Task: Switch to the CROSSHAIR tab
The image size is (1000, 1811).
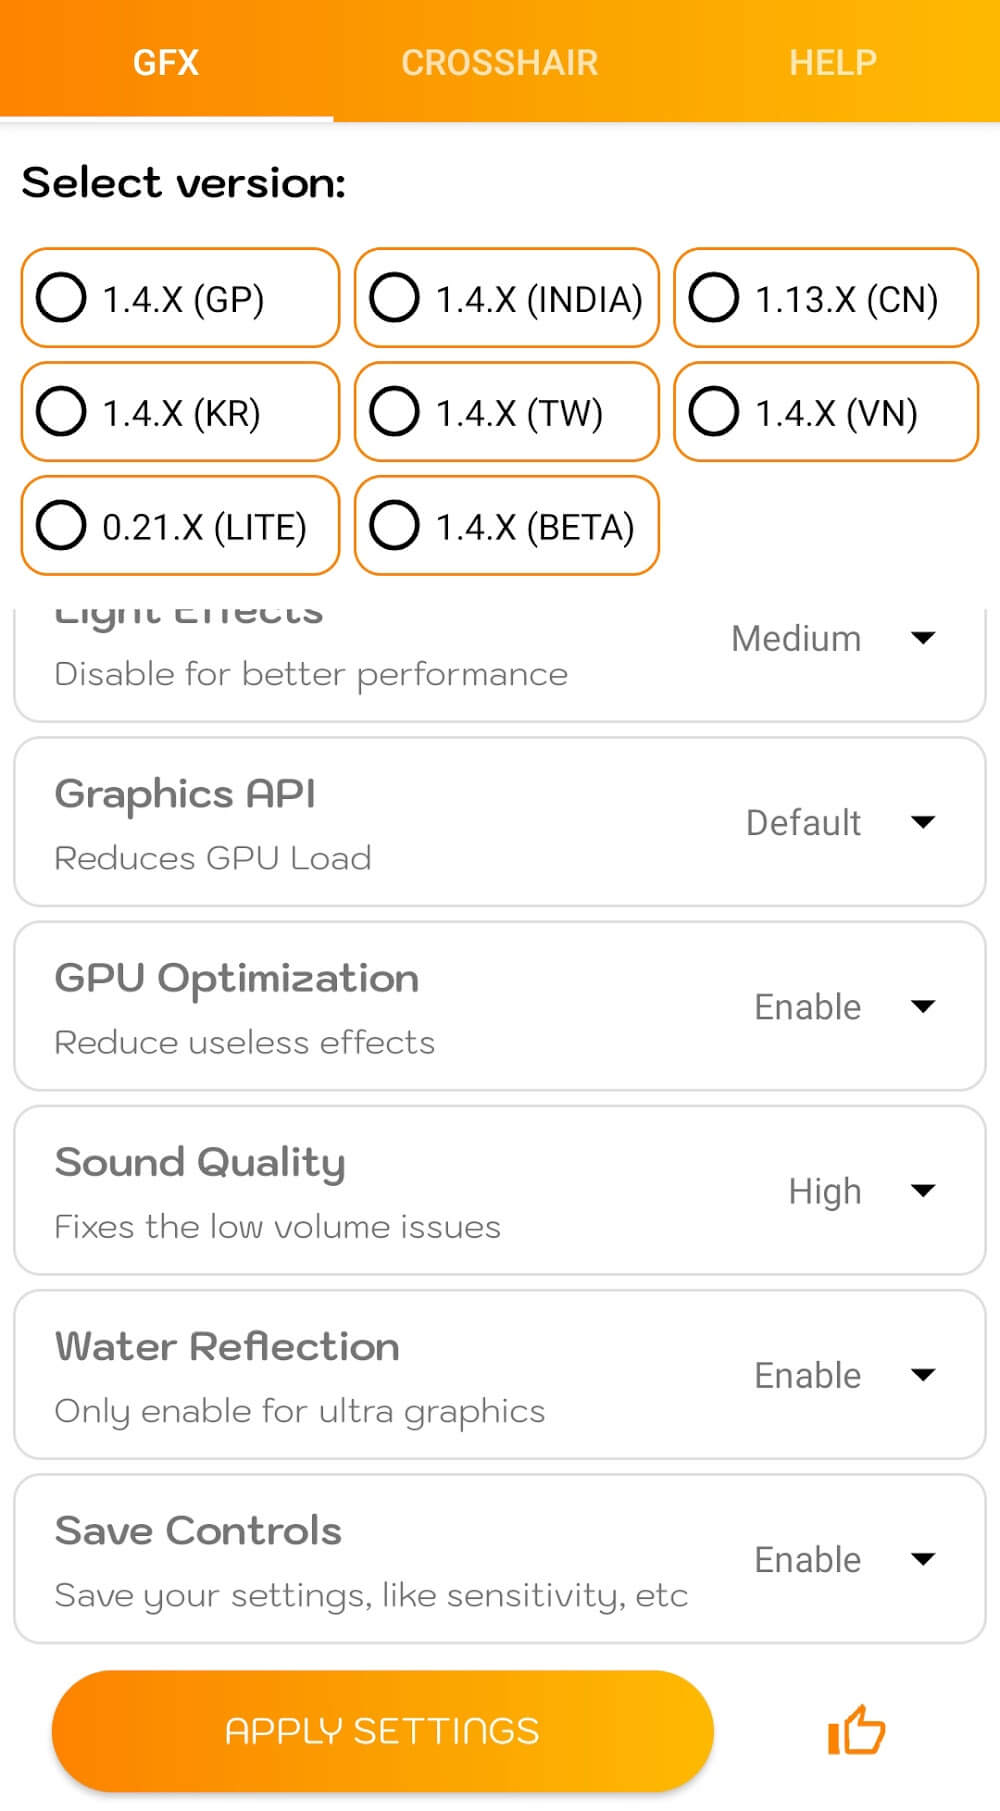Action: coord(499,62)
